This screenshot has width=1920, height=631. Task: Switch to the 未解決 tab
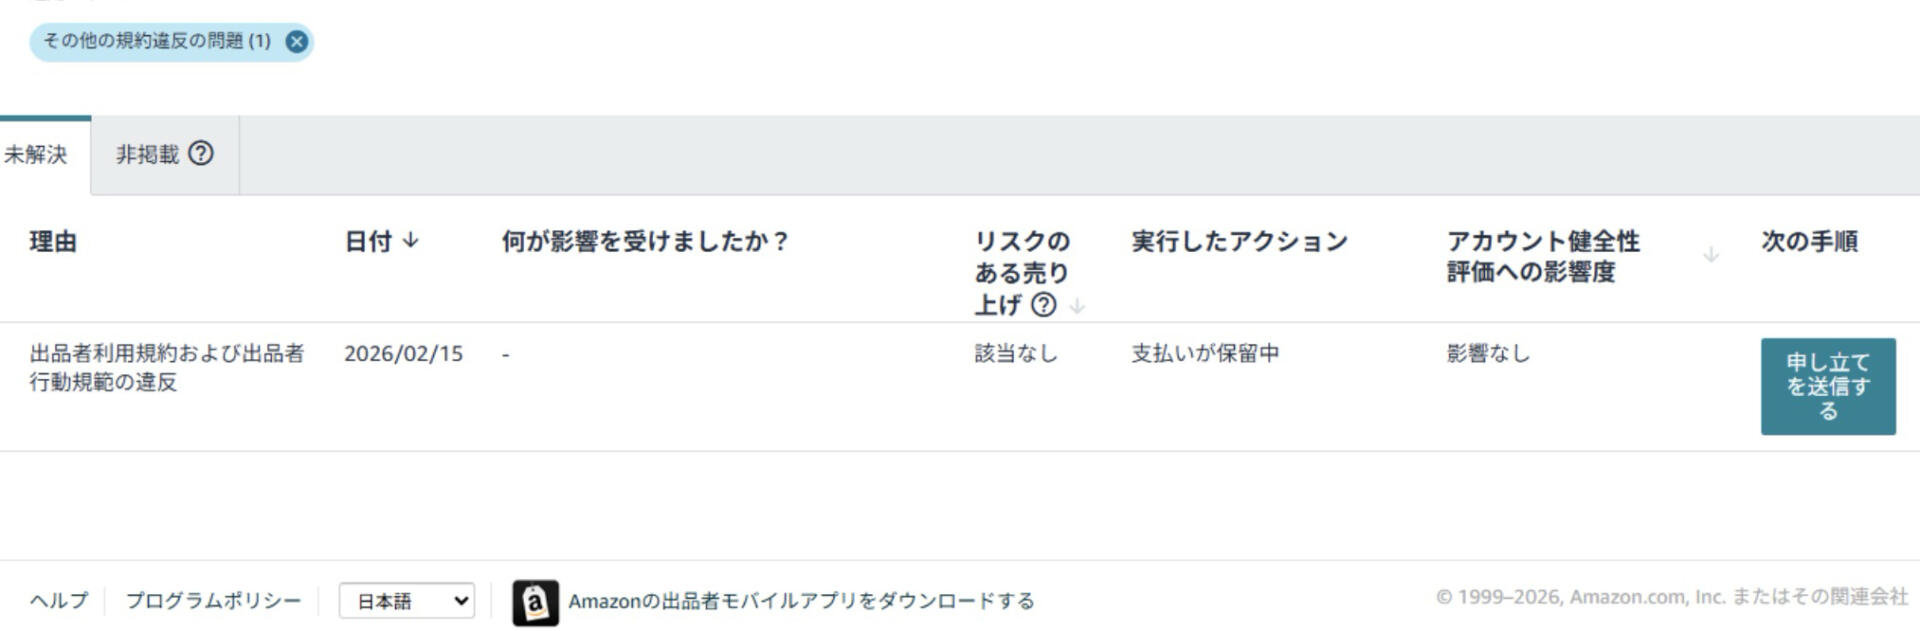[x=36, y=155]
